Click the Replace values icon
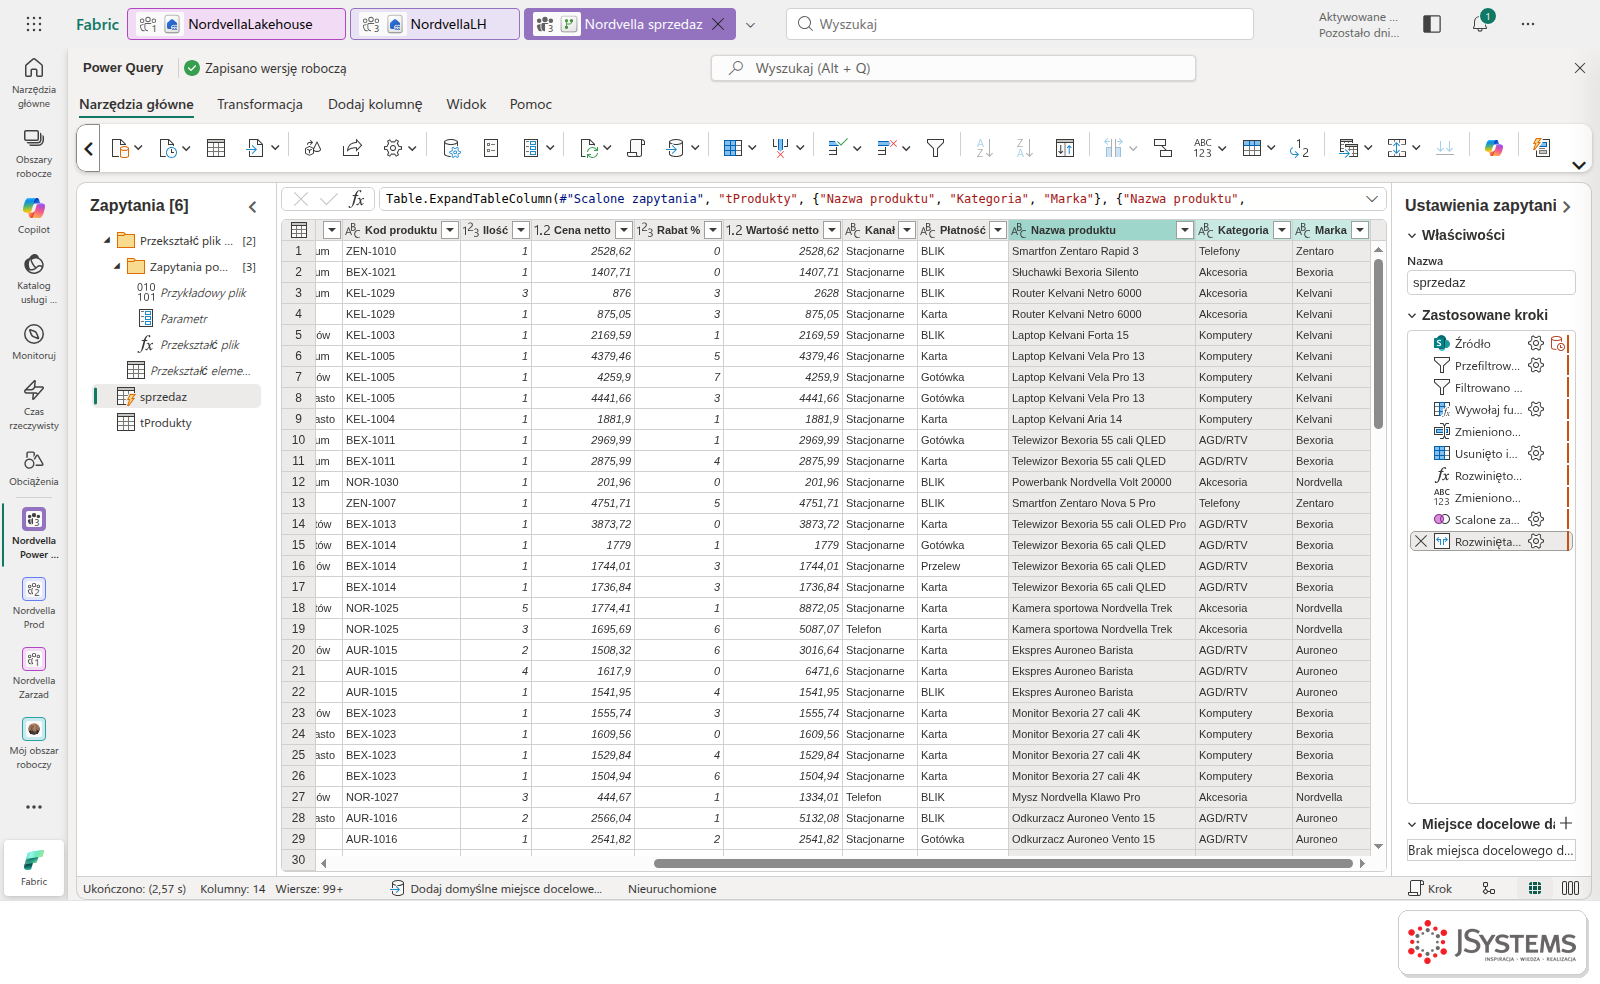 click(x=1299, y=148)
